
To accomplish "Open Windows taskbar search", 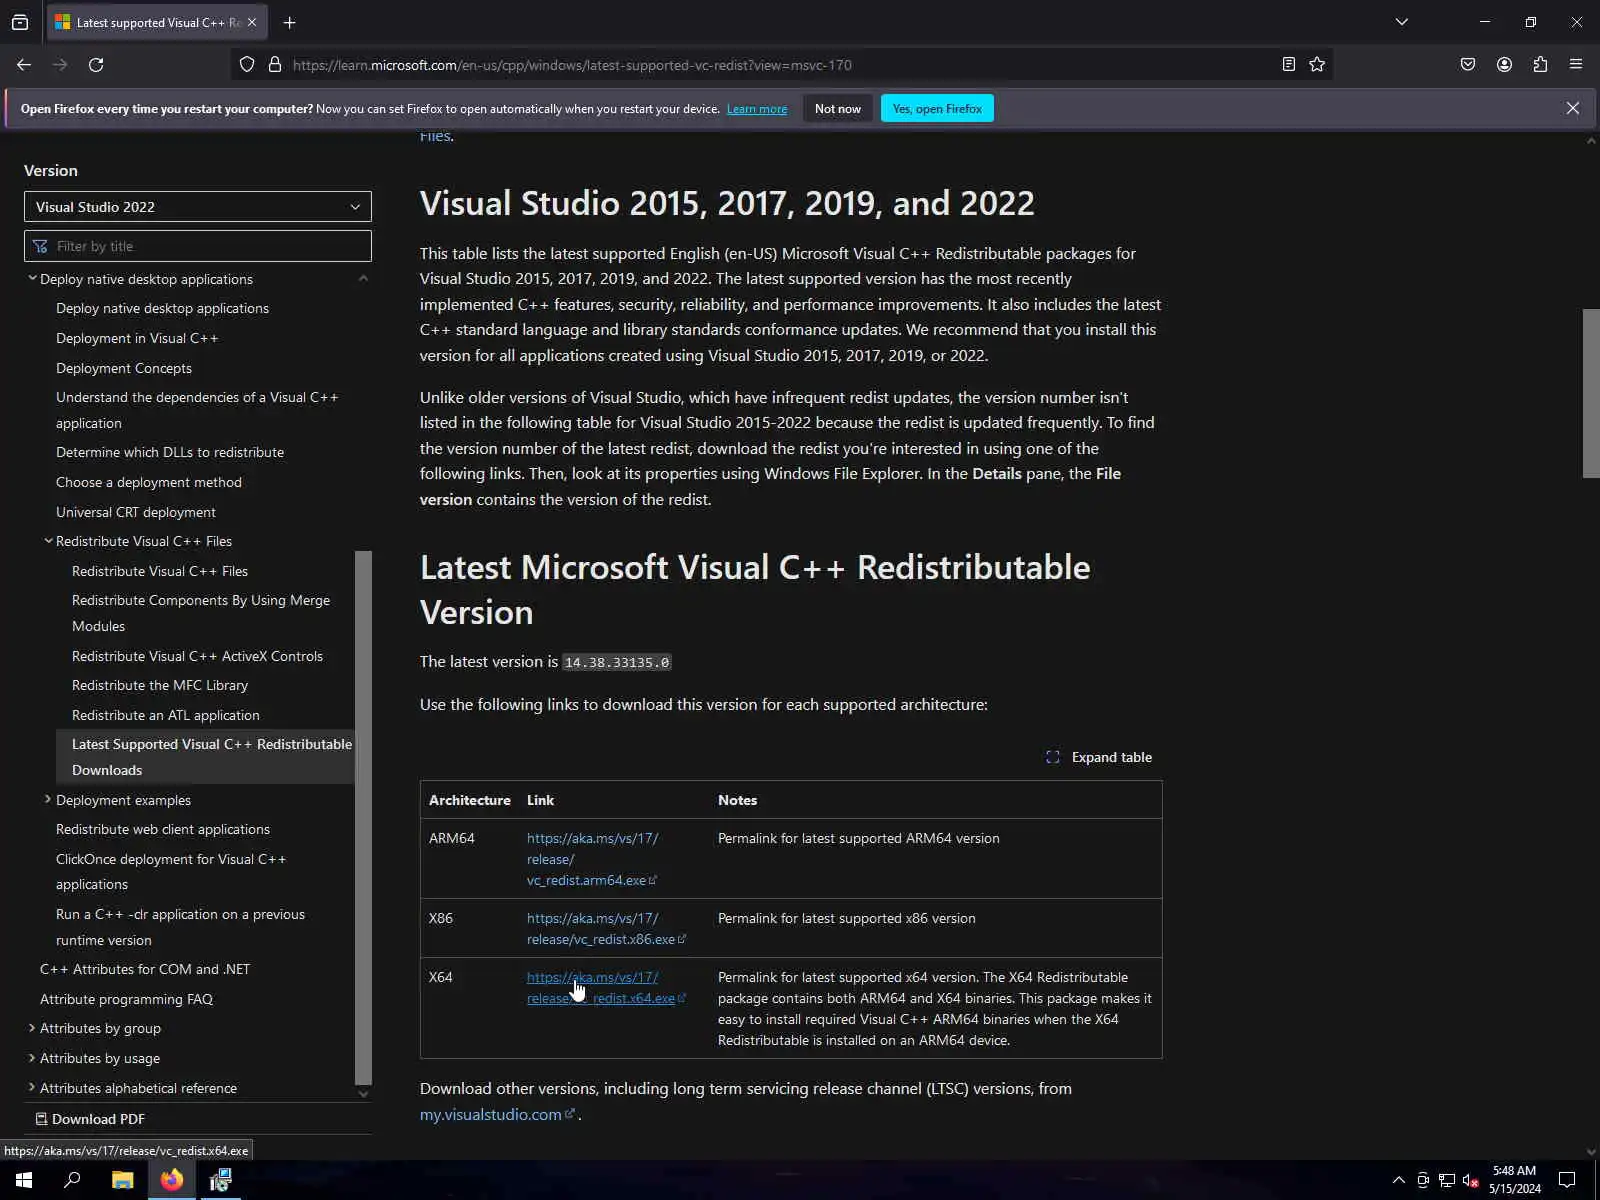I will click(x=72, y=1180).
